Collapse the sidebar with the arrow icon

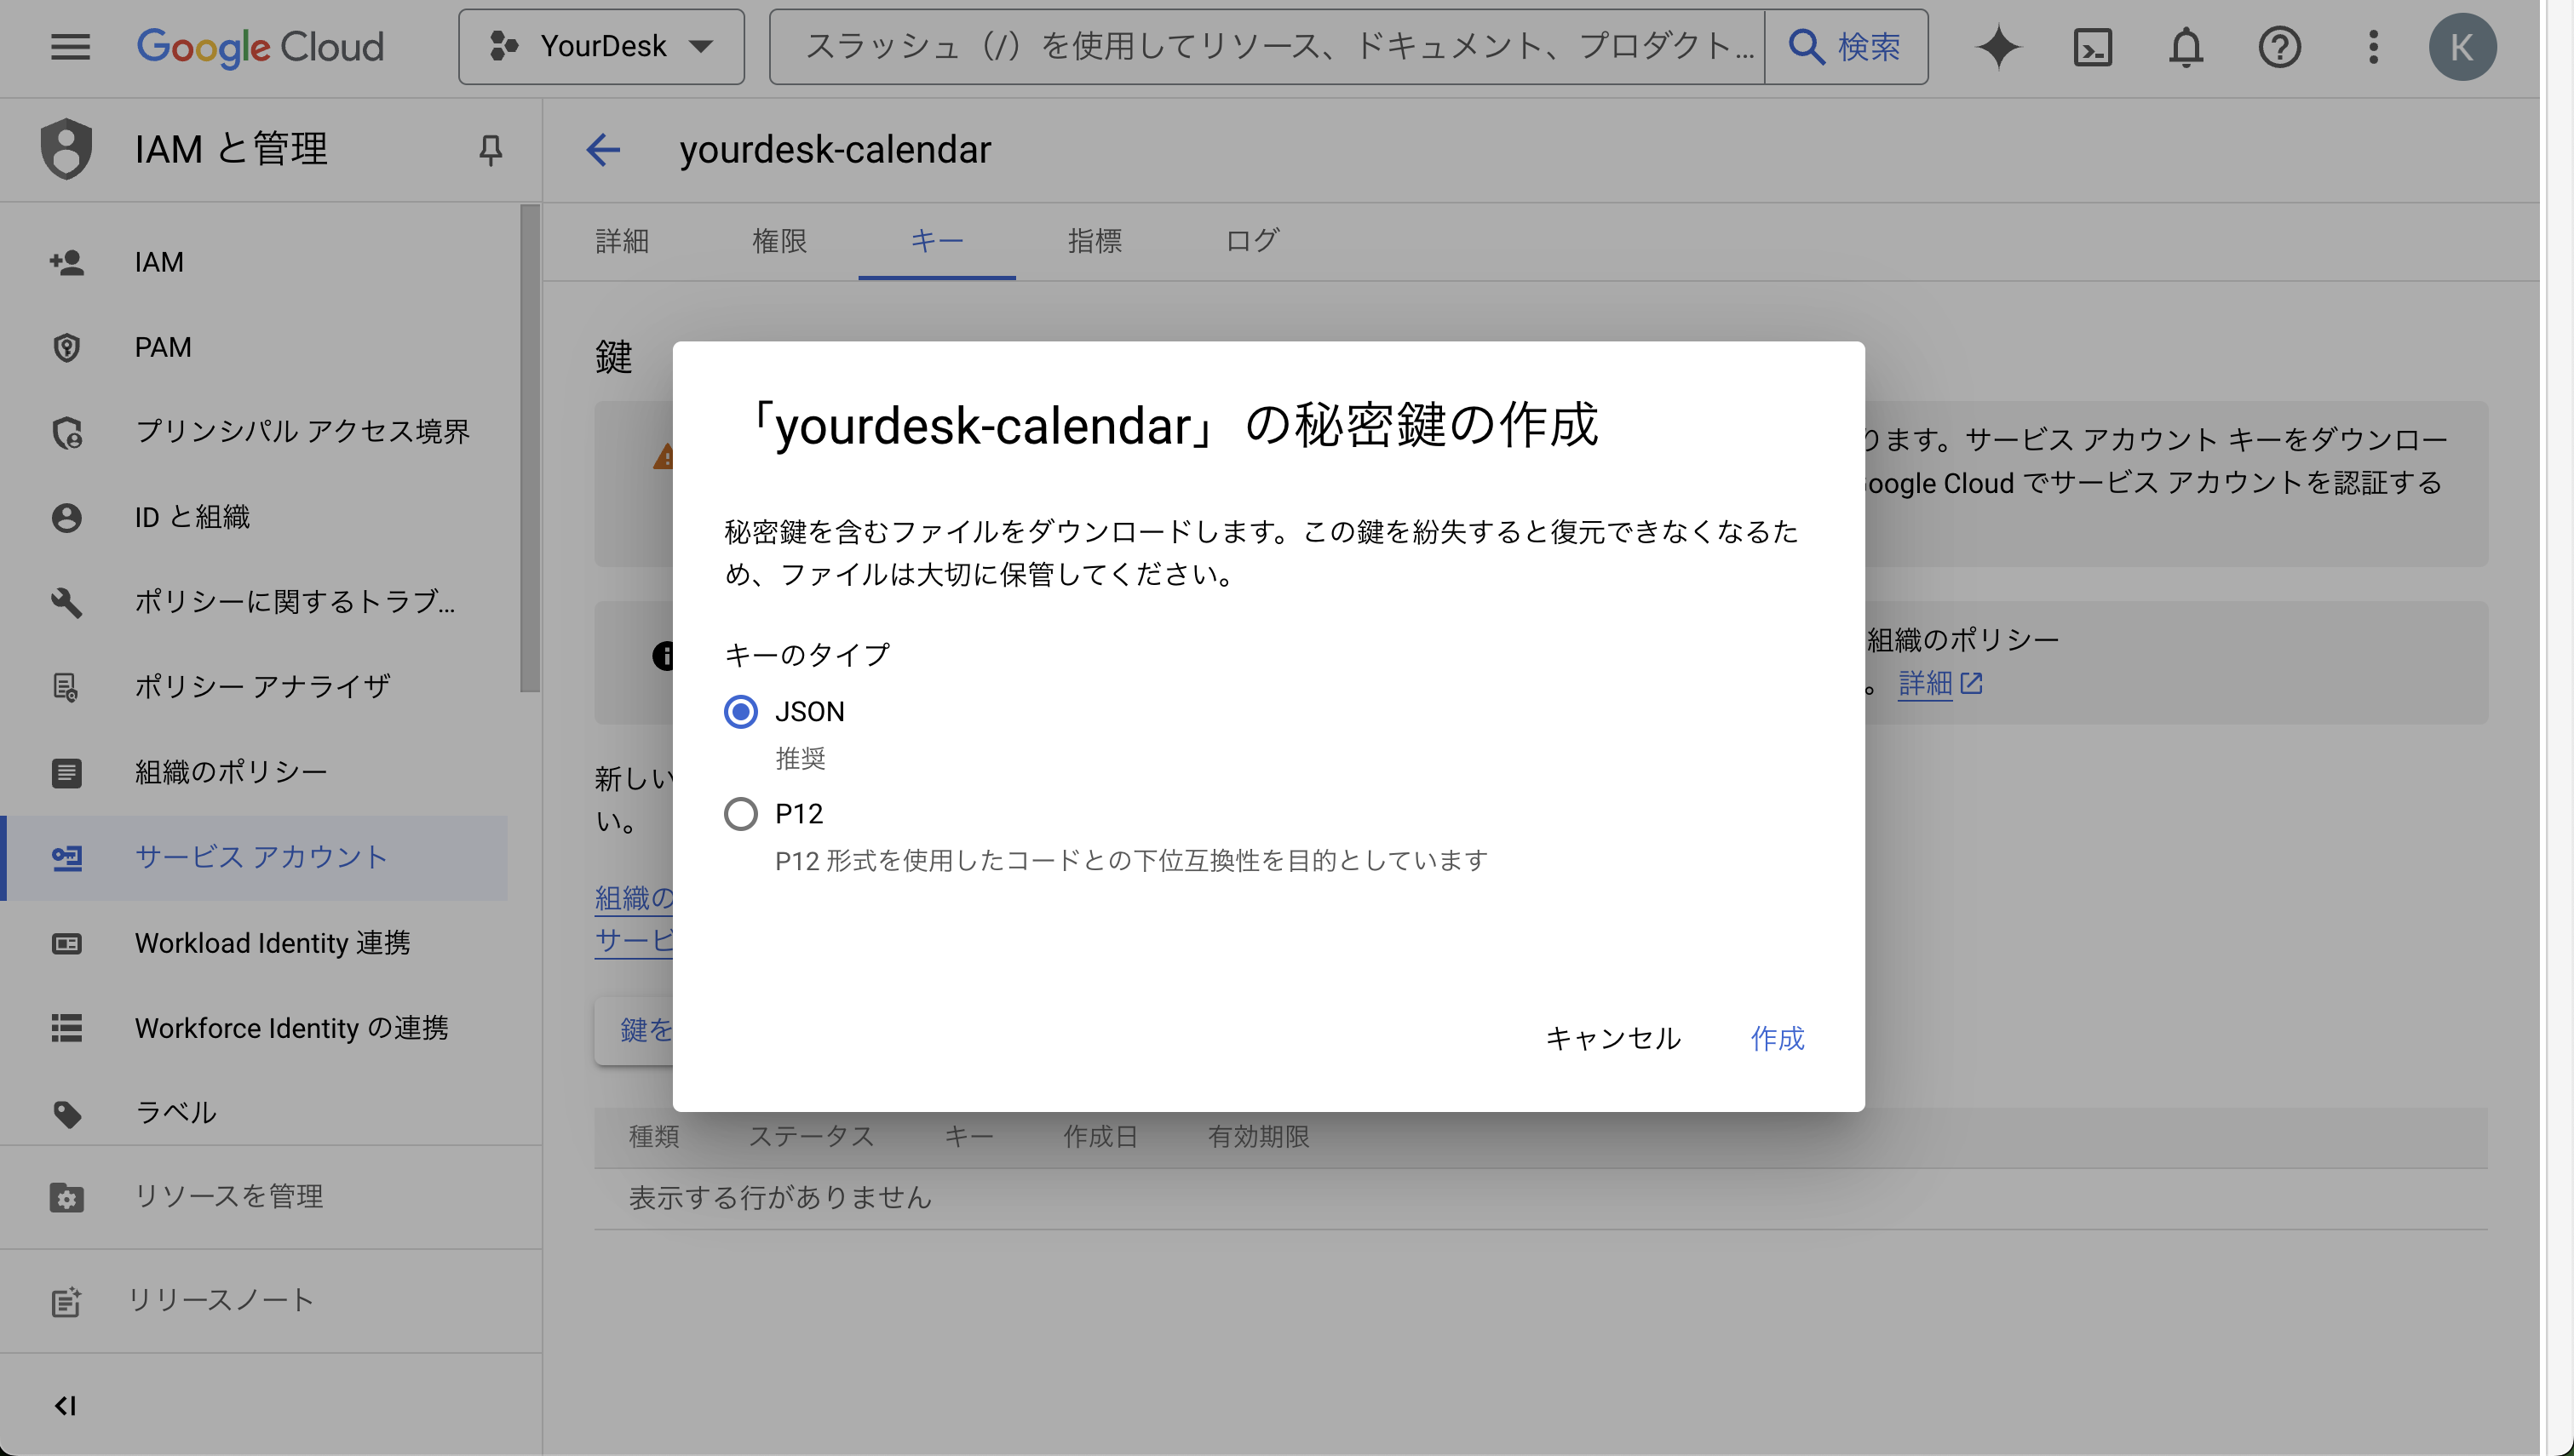65,1406
